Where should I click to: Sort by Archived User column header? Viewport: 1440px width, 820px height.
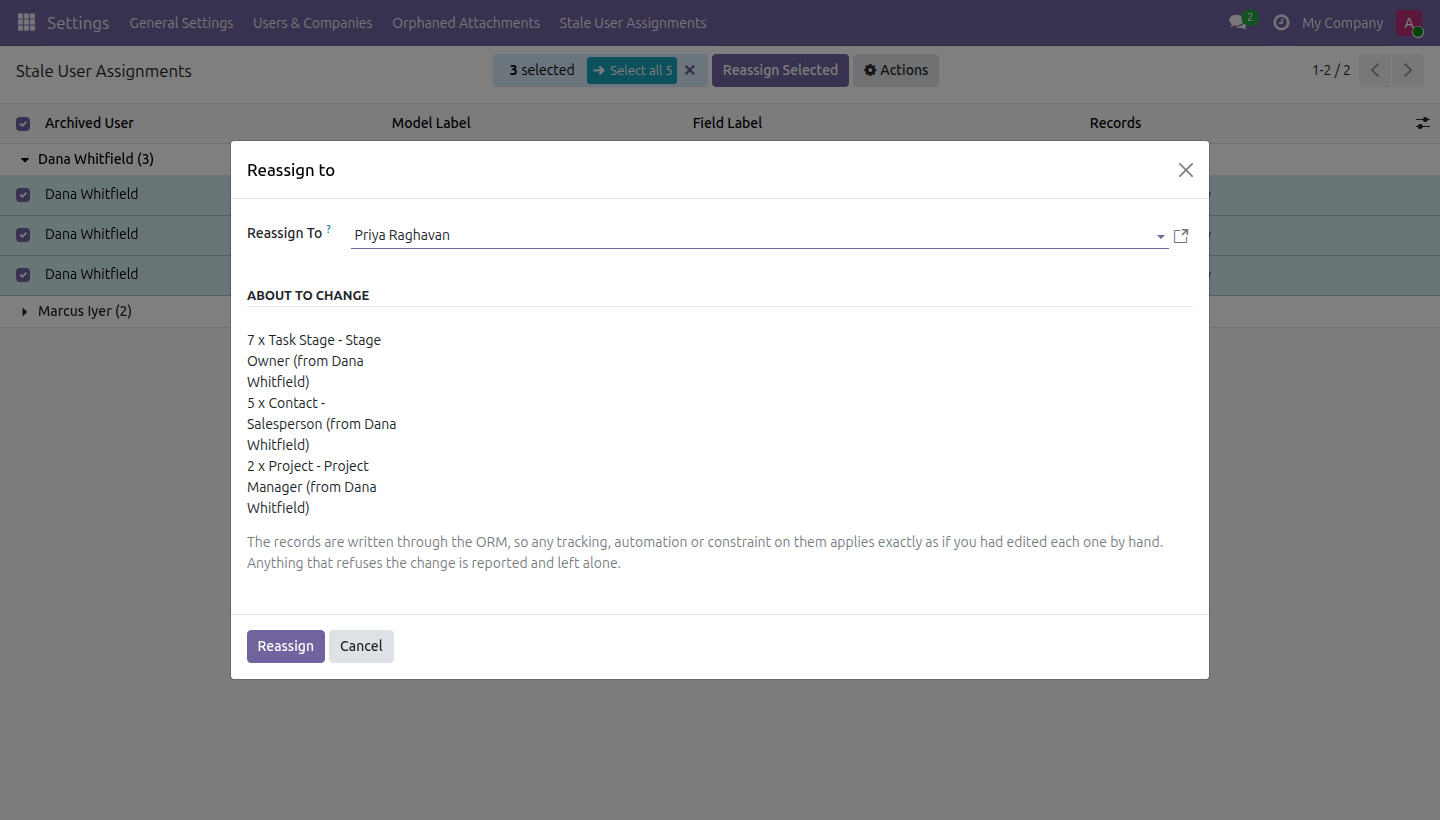click(x=89, y=123)
